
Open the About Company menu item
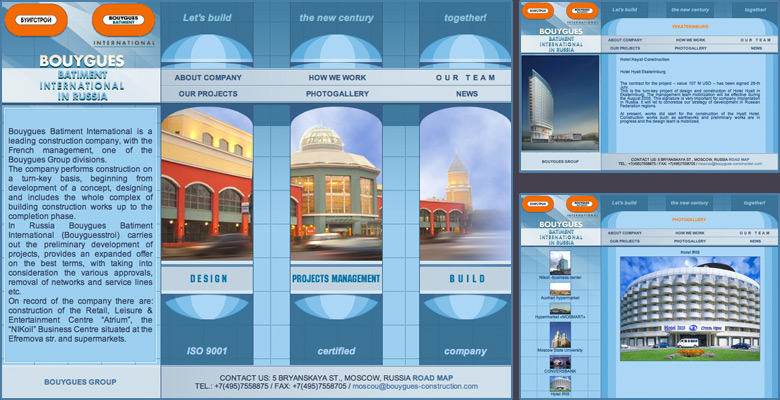tap(208, 77)
